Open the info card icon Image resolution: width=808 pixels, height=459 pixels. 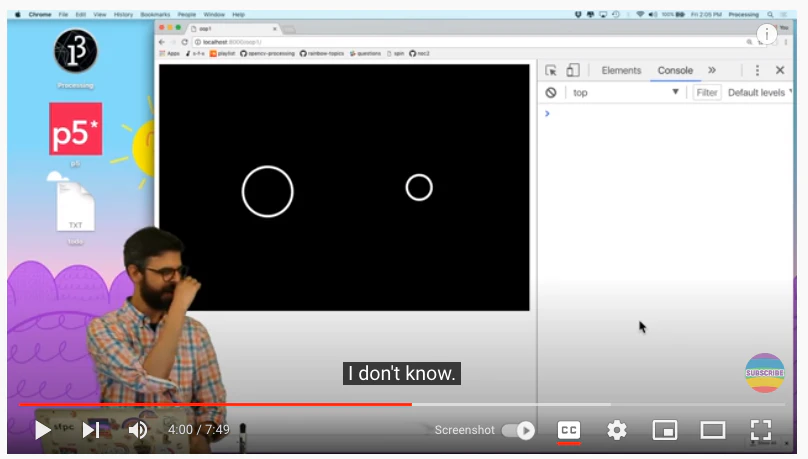(767, 35)
